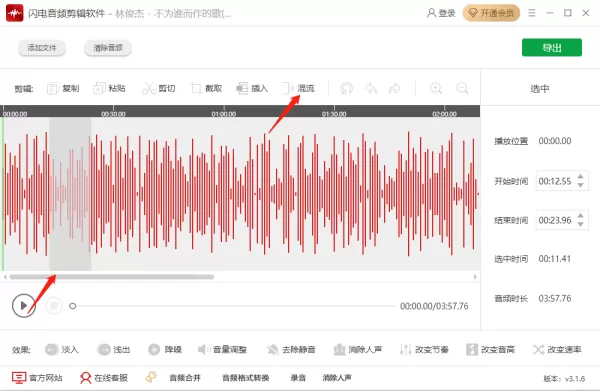Click the gray selected region in waveform
The height and width of the screenshot is (391, 600).
70,194
